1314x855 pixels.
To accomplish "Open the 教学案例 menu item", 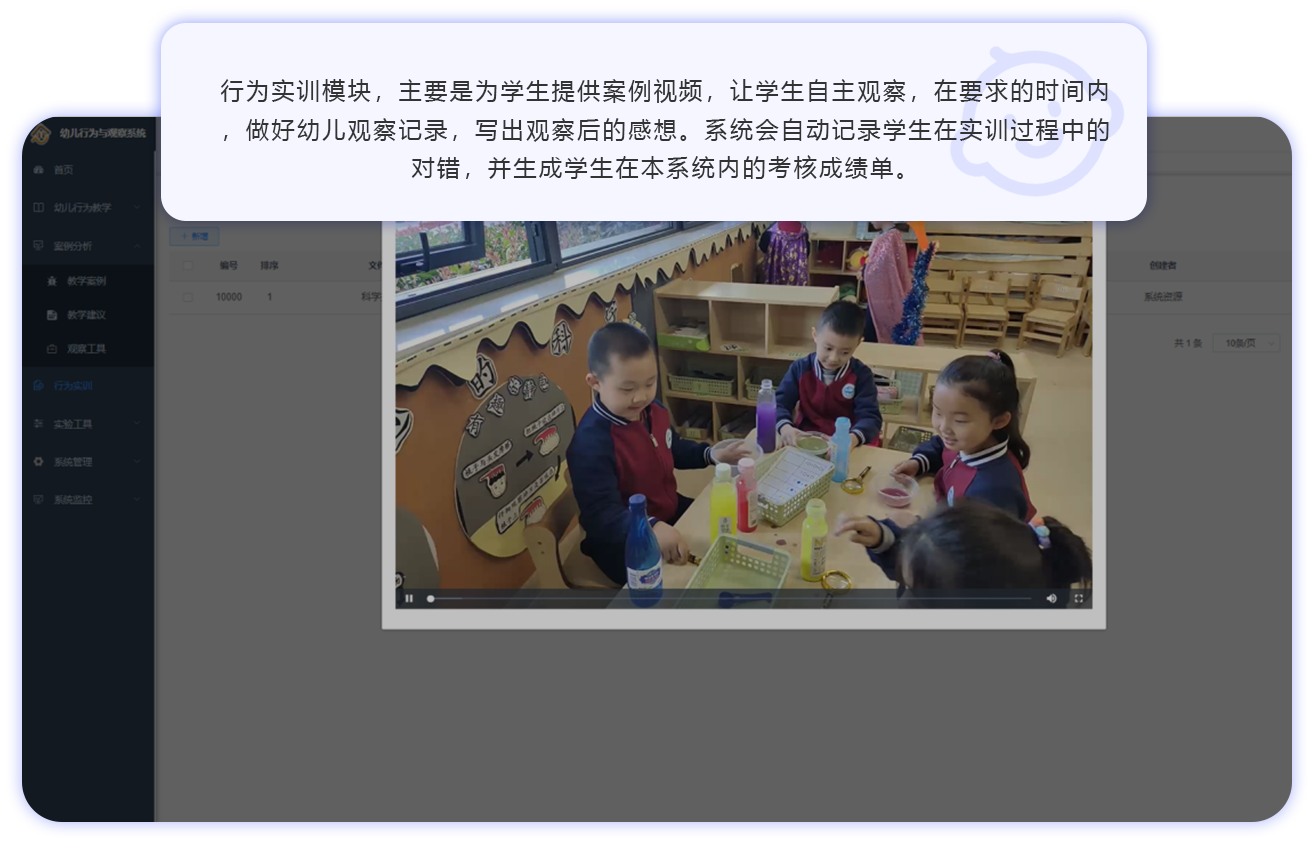I will pyautogui.click(x=86, y=281).
